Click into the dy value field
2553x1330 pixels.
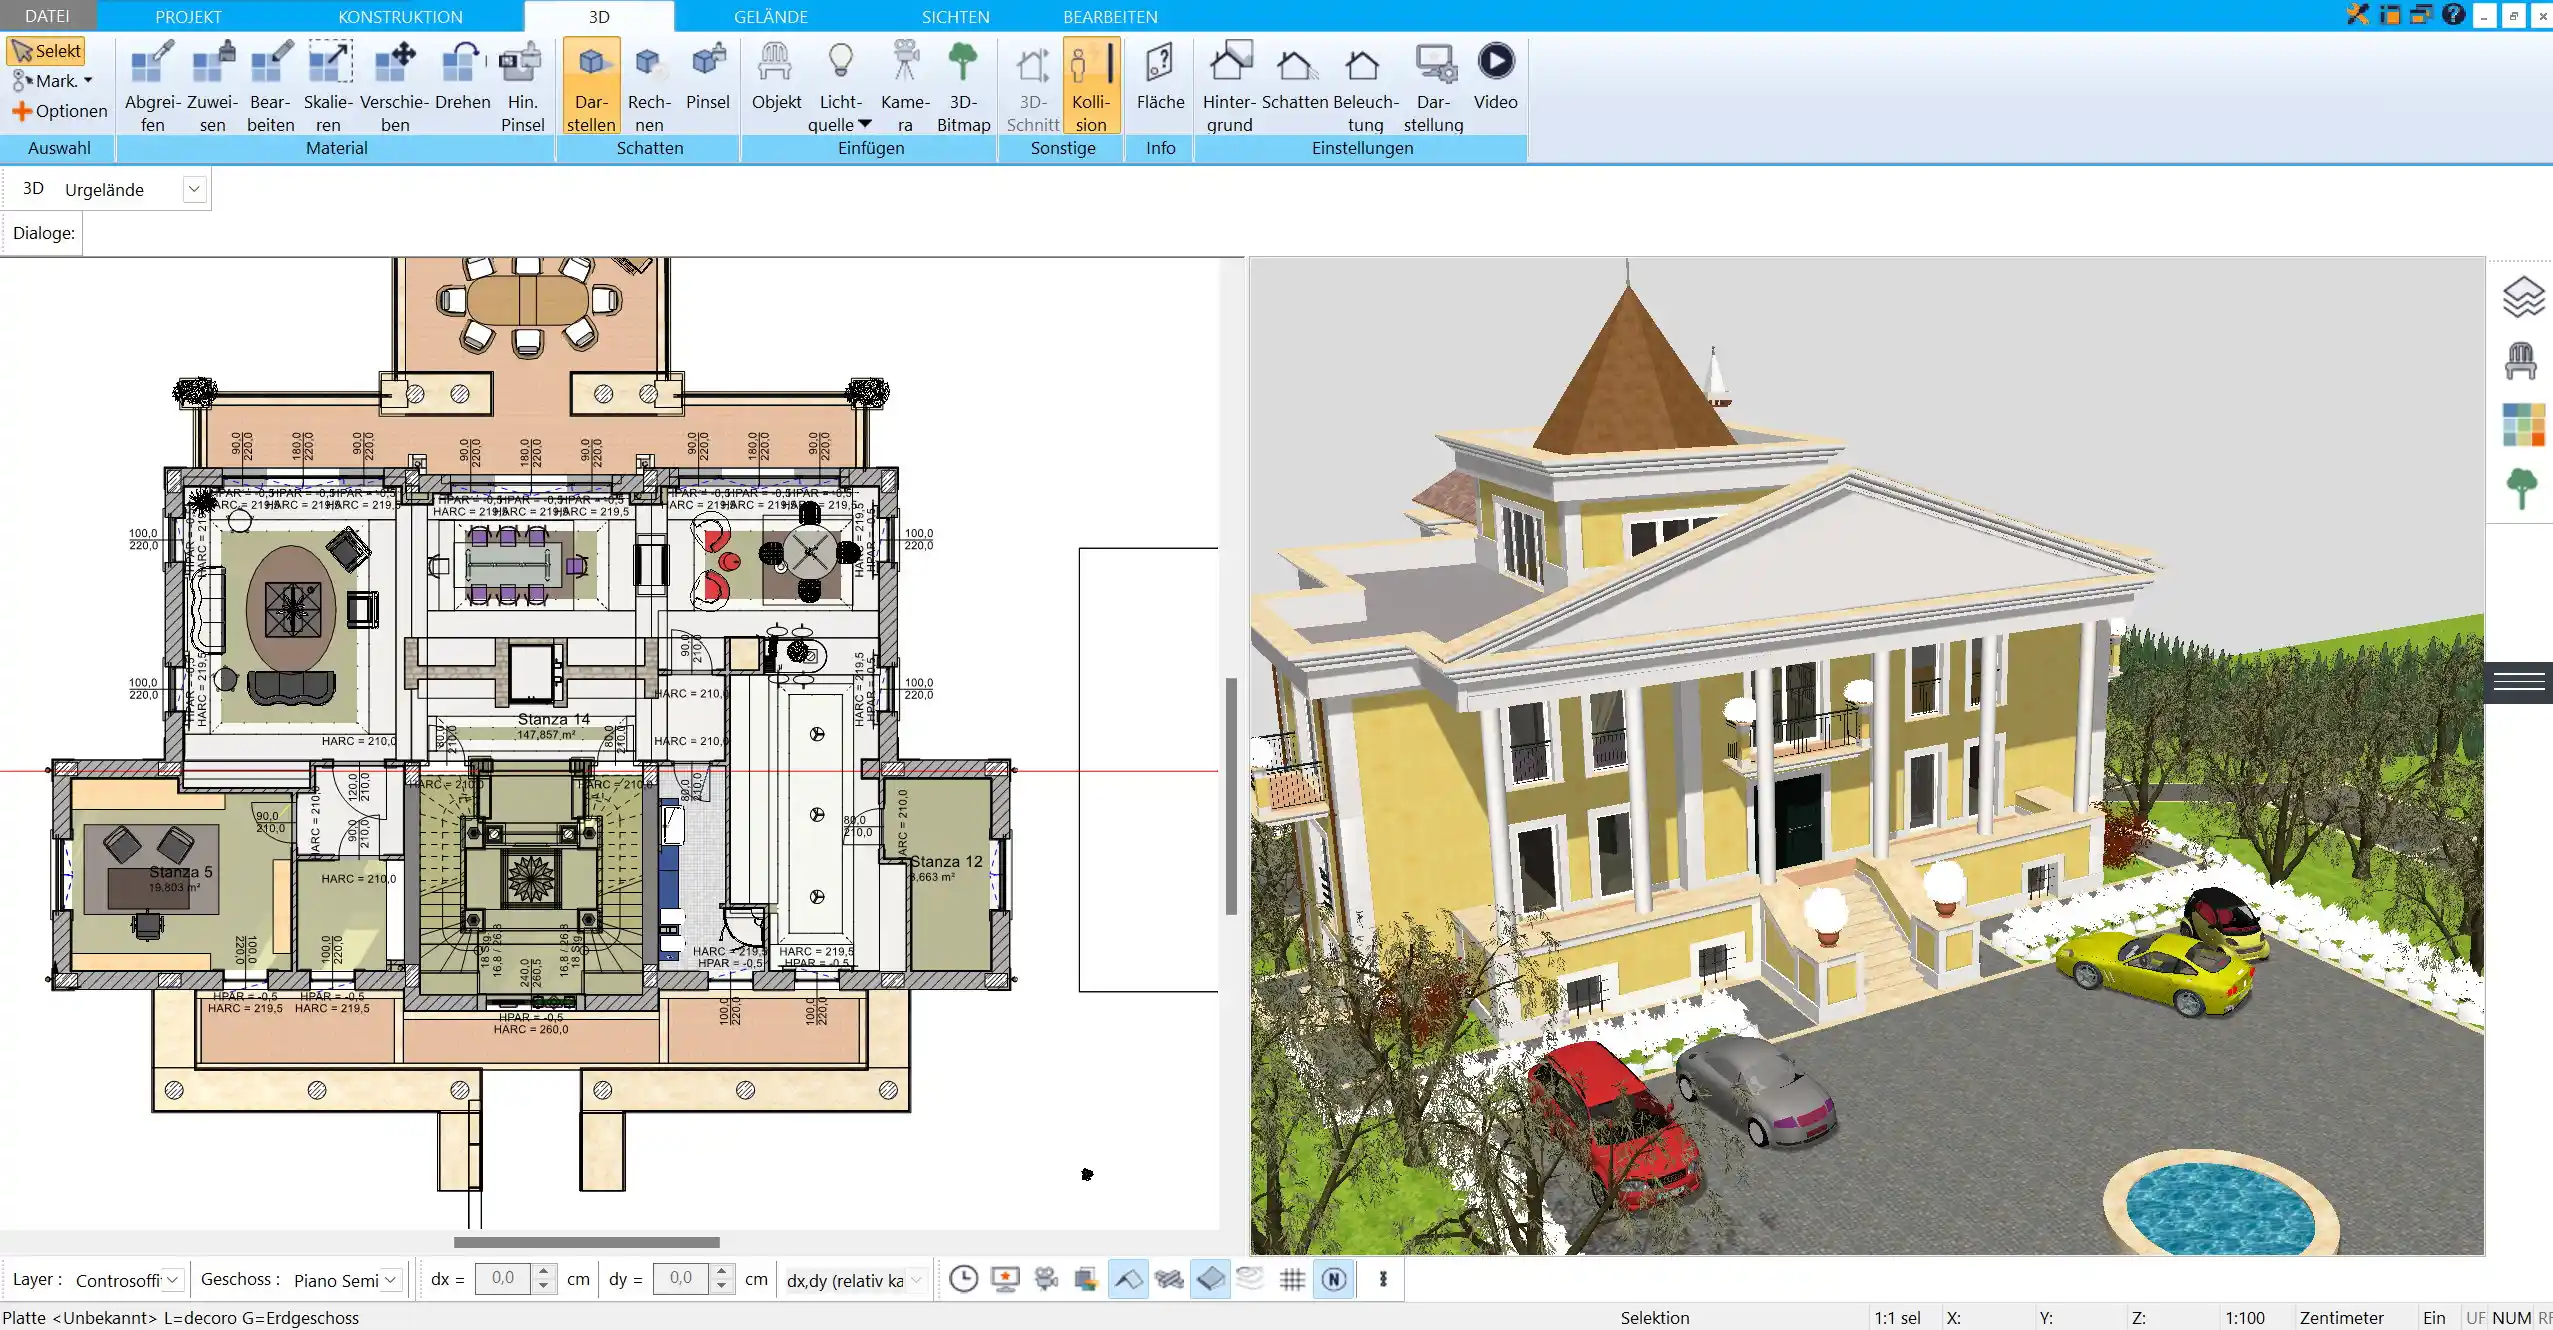coord(681,1279)
